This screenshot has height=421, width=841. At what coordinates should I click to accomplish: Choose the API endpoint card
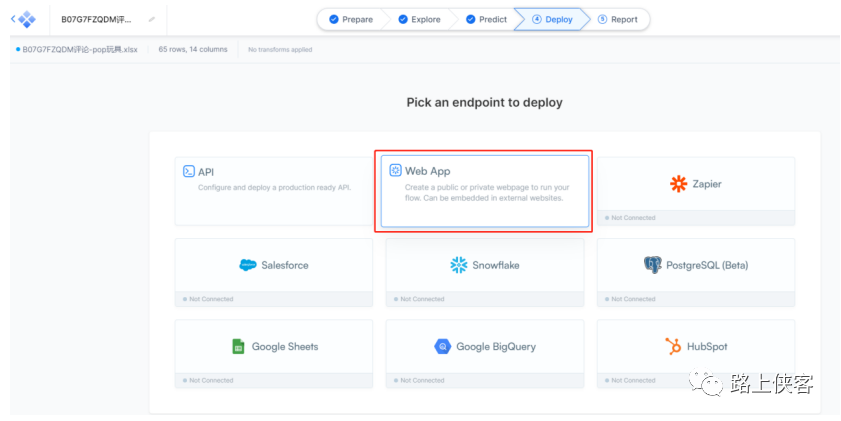(x=274, y=191)
